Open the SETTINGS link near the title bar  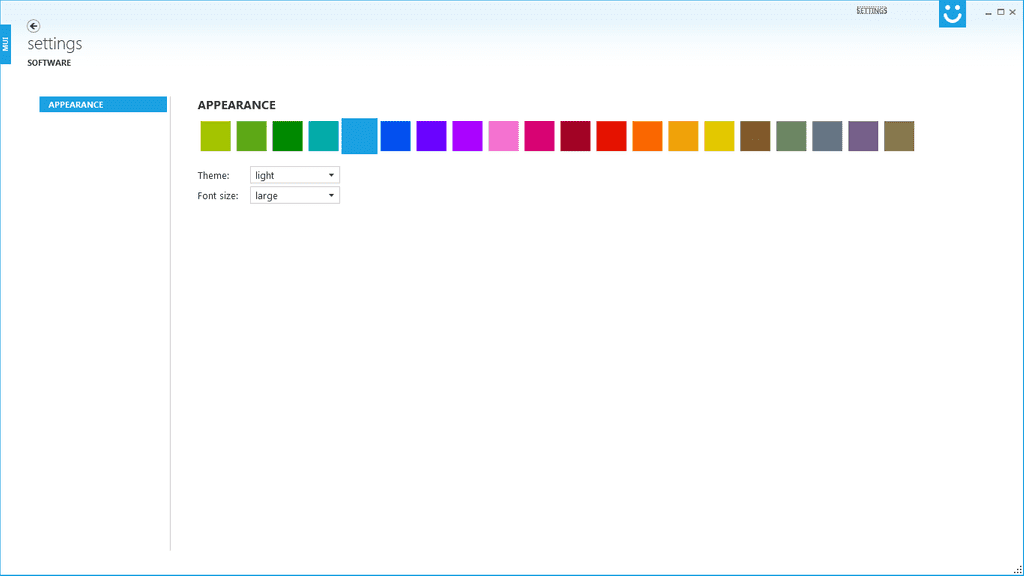pyautogui.click(x=873, y=11)
